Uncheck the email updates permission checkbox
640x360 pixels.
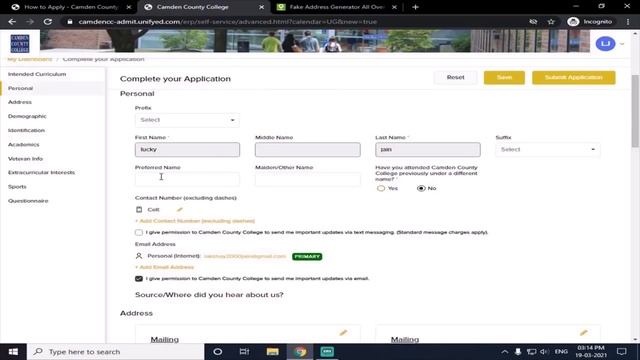(139, 278)
